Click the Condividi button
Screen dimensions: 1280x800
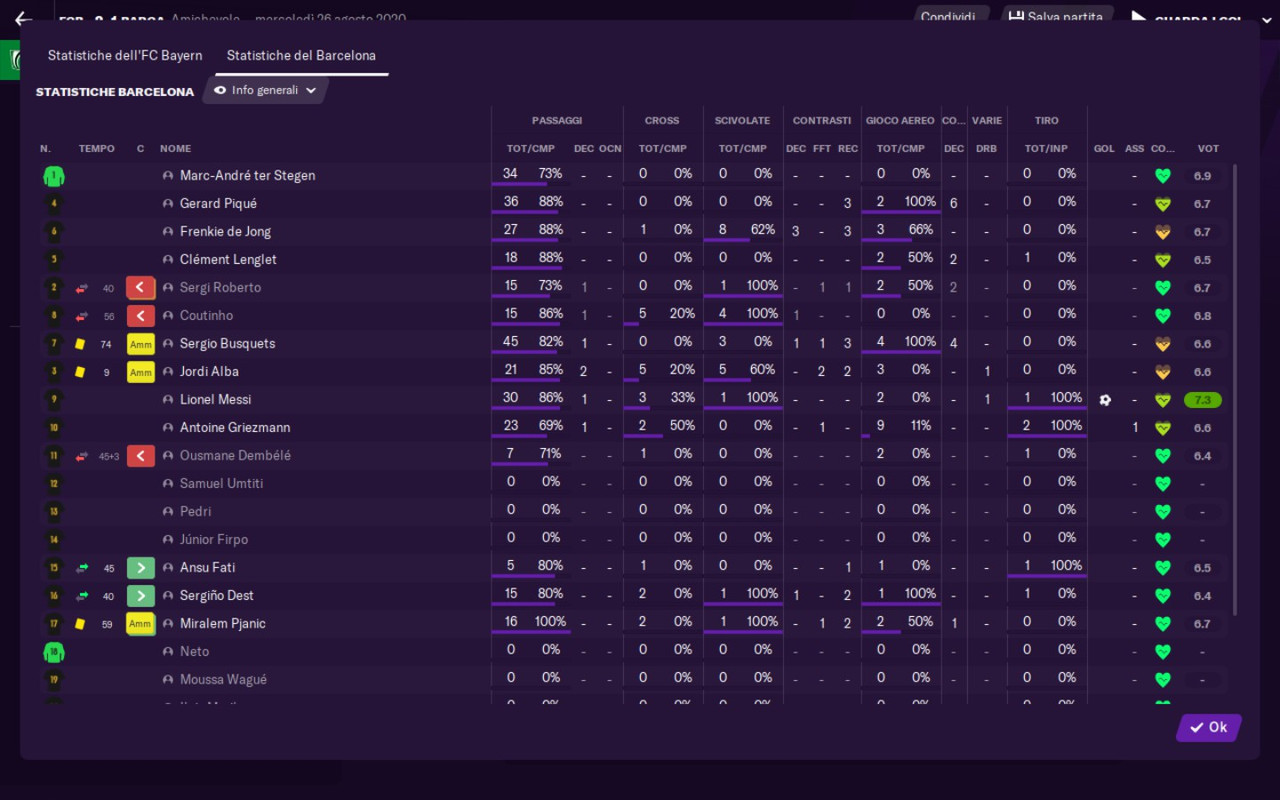point(948,17)
